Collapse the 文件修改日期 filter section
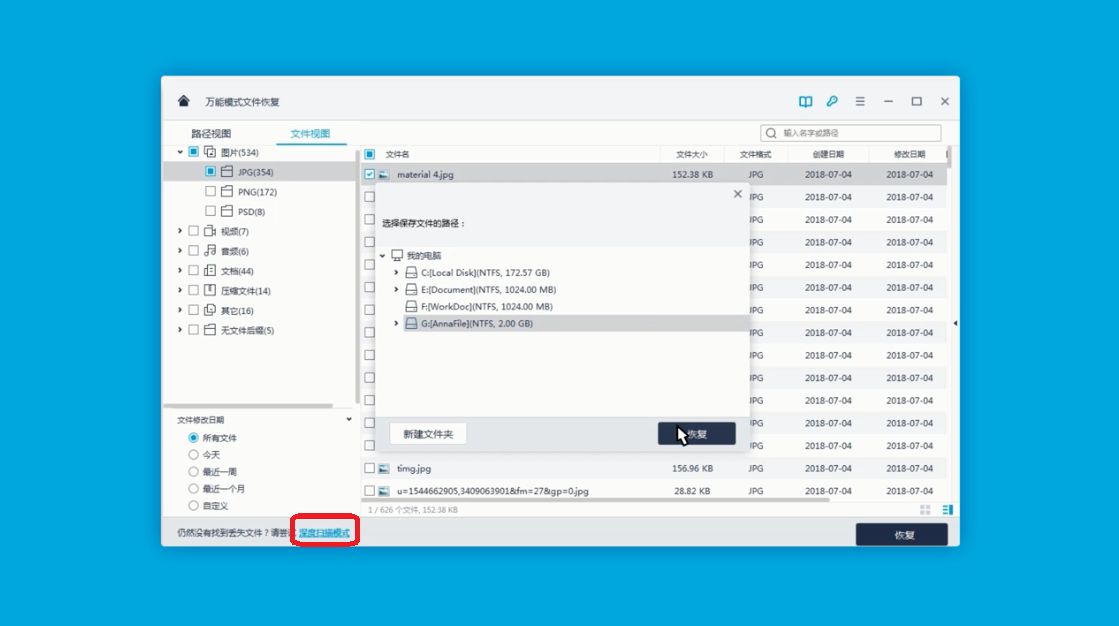 click(x=349, y=420)
